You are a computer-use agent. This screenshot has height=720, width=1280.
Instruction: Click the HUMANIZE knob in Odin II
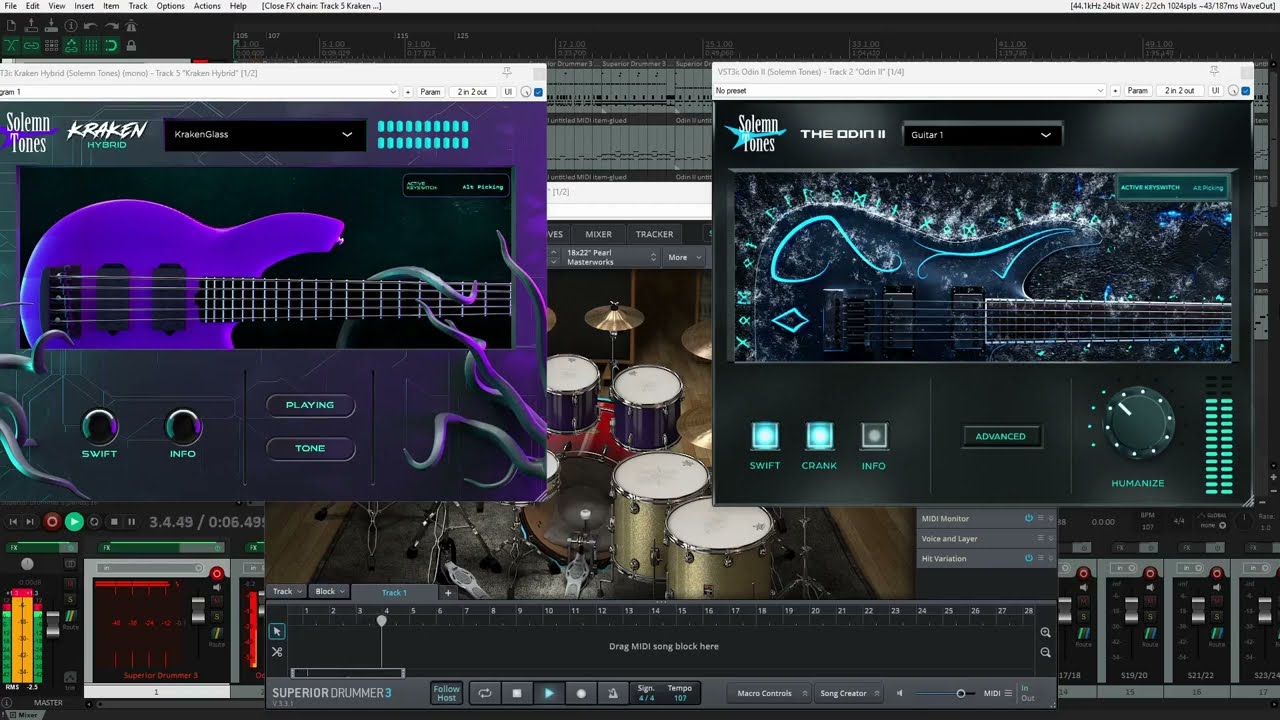click(1138, 423)
